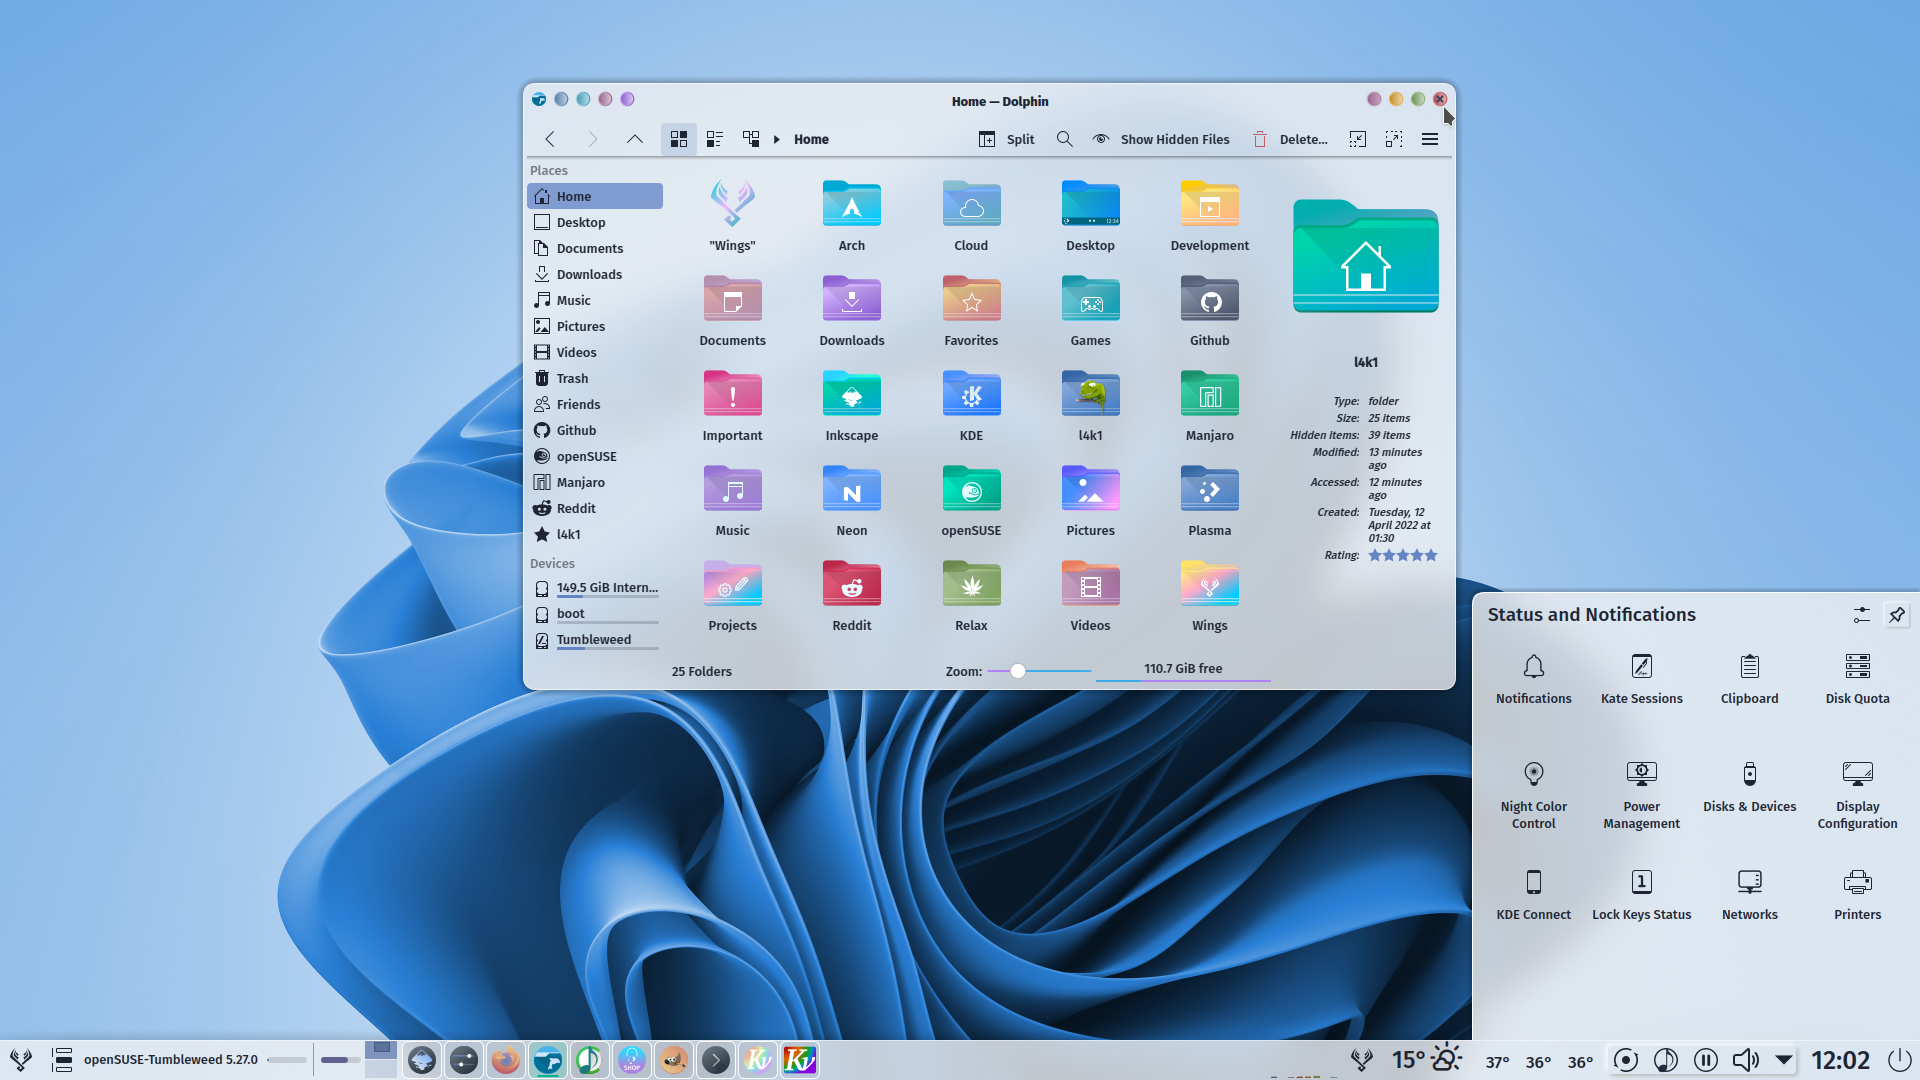This screenshot has width=1920, height=1080.
Task: Select the KDE folder icon
Action: point(971,394)
